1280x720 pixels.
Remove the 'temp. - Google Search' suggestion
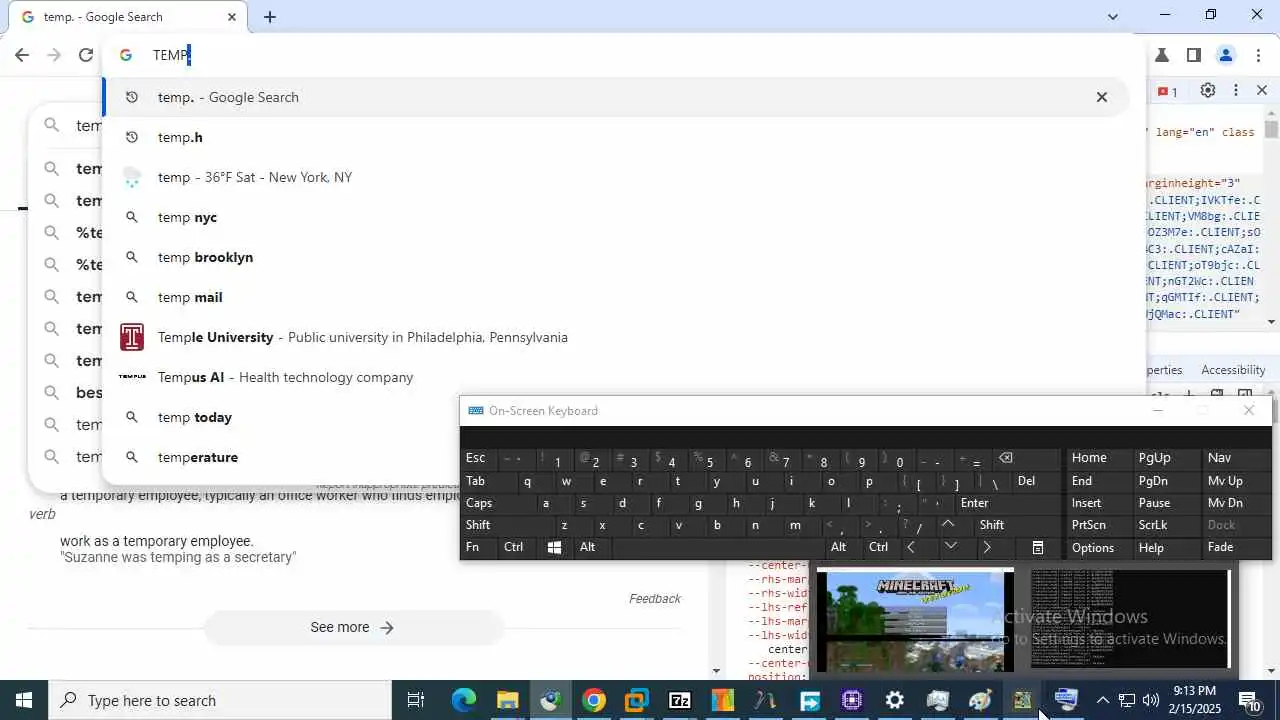(x=1102, y=97)
